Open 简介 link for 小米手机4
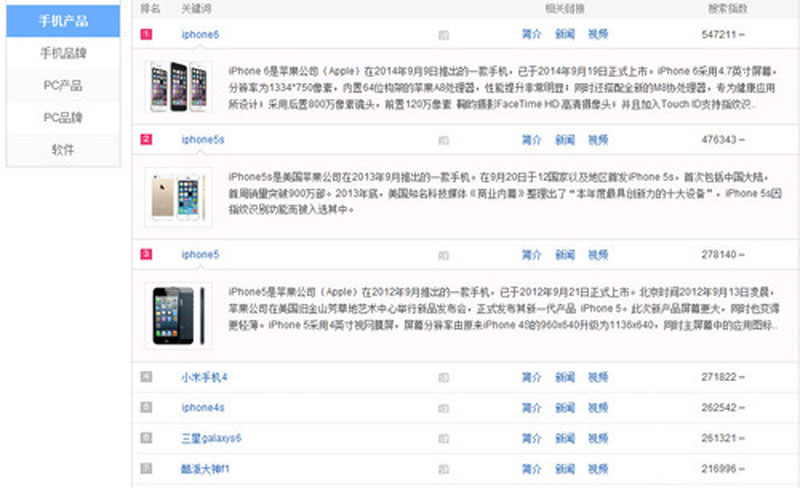 531,377
